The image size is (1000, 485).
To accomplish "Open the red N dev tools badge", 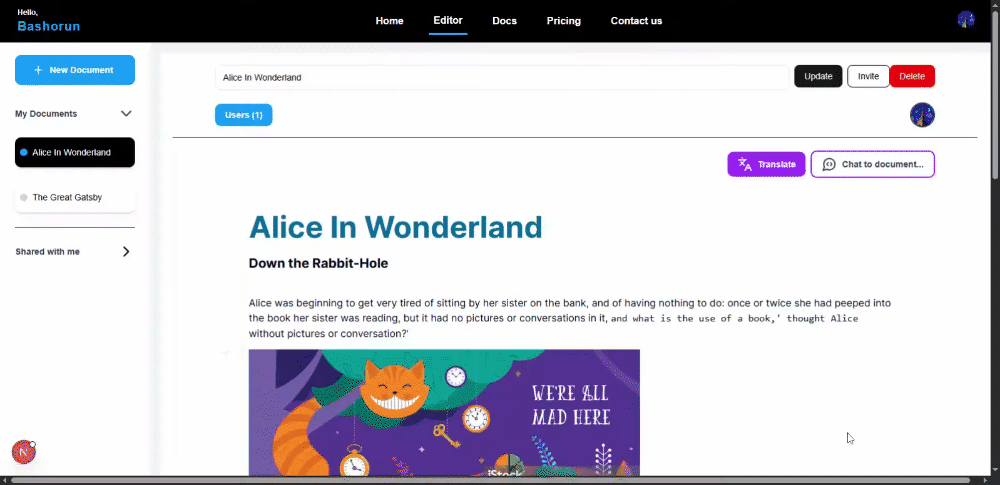I will 24,452.
